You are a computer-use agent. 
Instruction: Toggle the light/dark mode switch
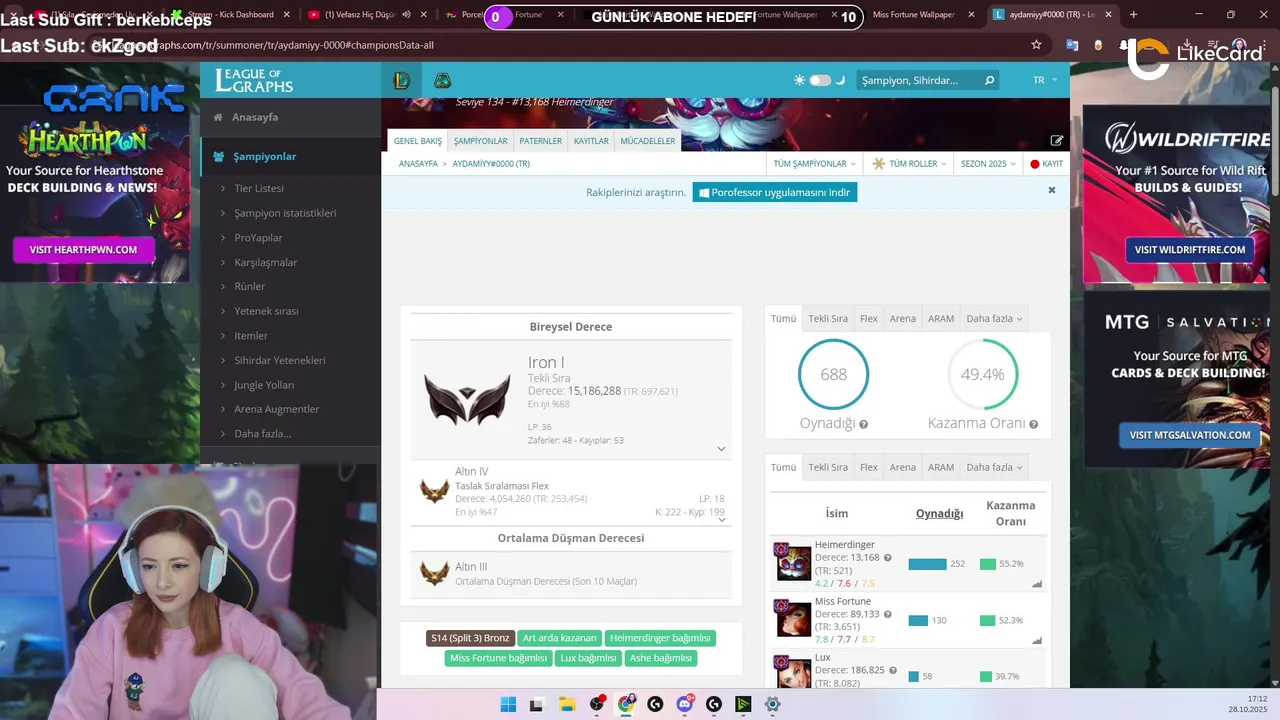(820, 80)
